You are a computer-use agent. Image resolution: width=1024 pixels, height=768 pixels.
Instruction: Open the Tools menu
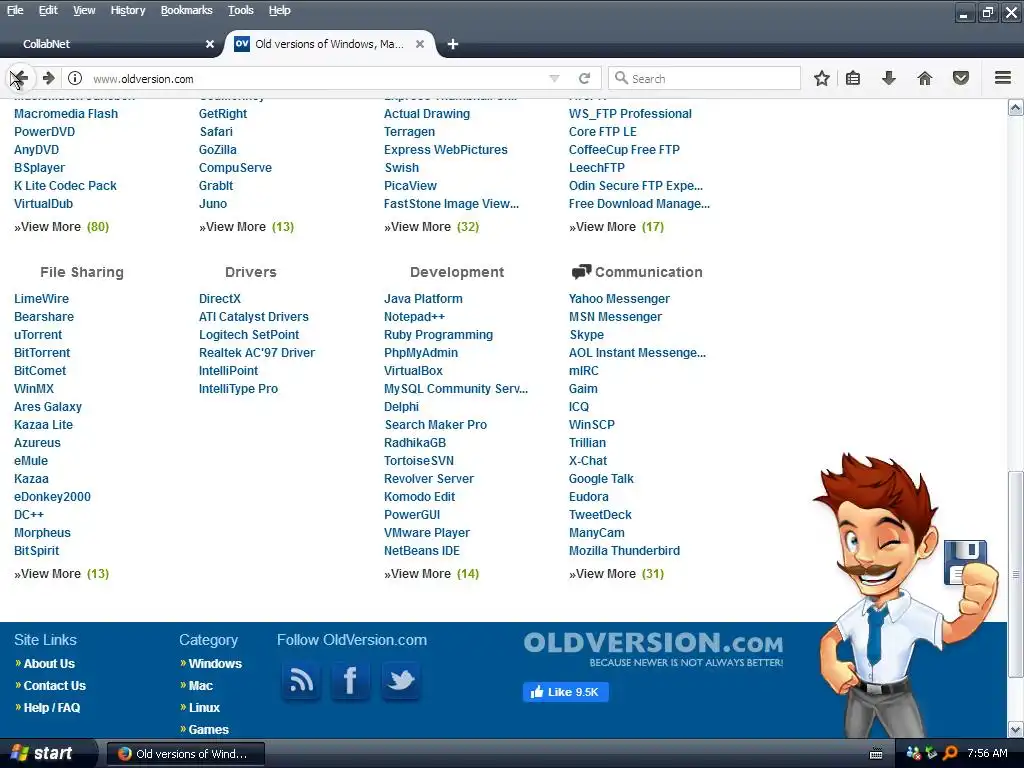(241, 10)
